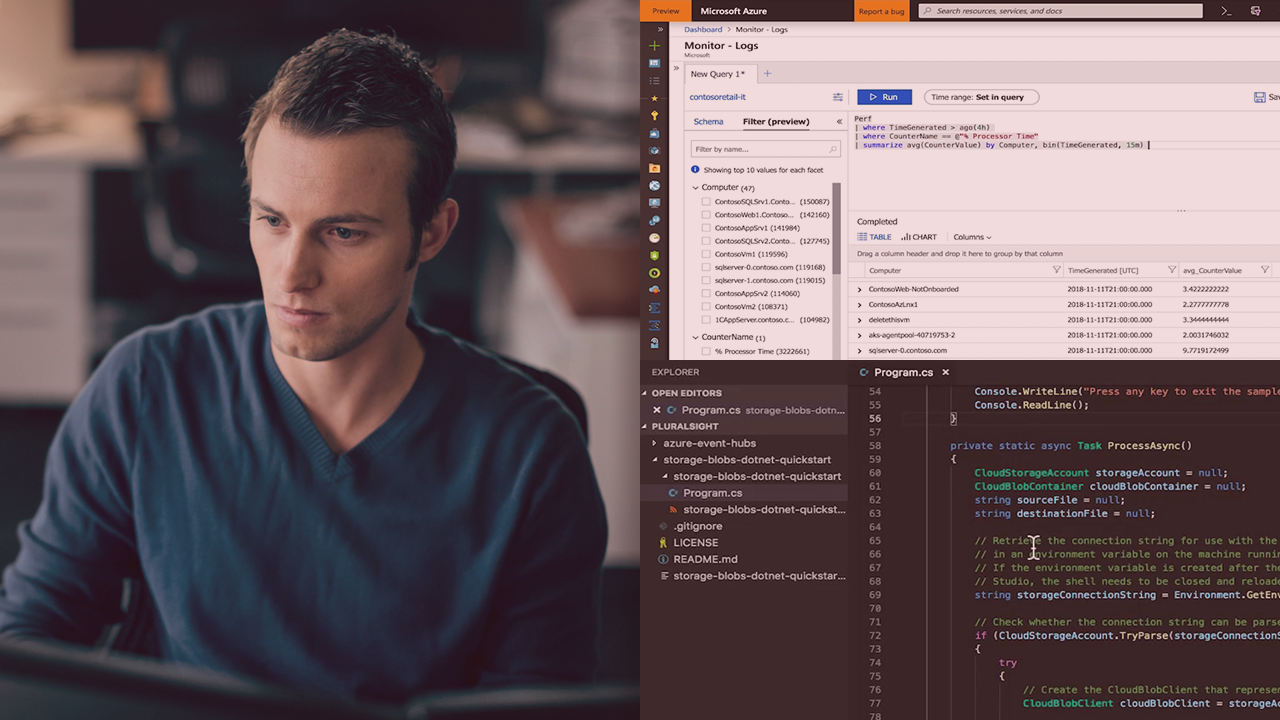Open workspace settings icon next to contosoretail-it
Screen dimensions: 1280x720
tap(838, 97)
